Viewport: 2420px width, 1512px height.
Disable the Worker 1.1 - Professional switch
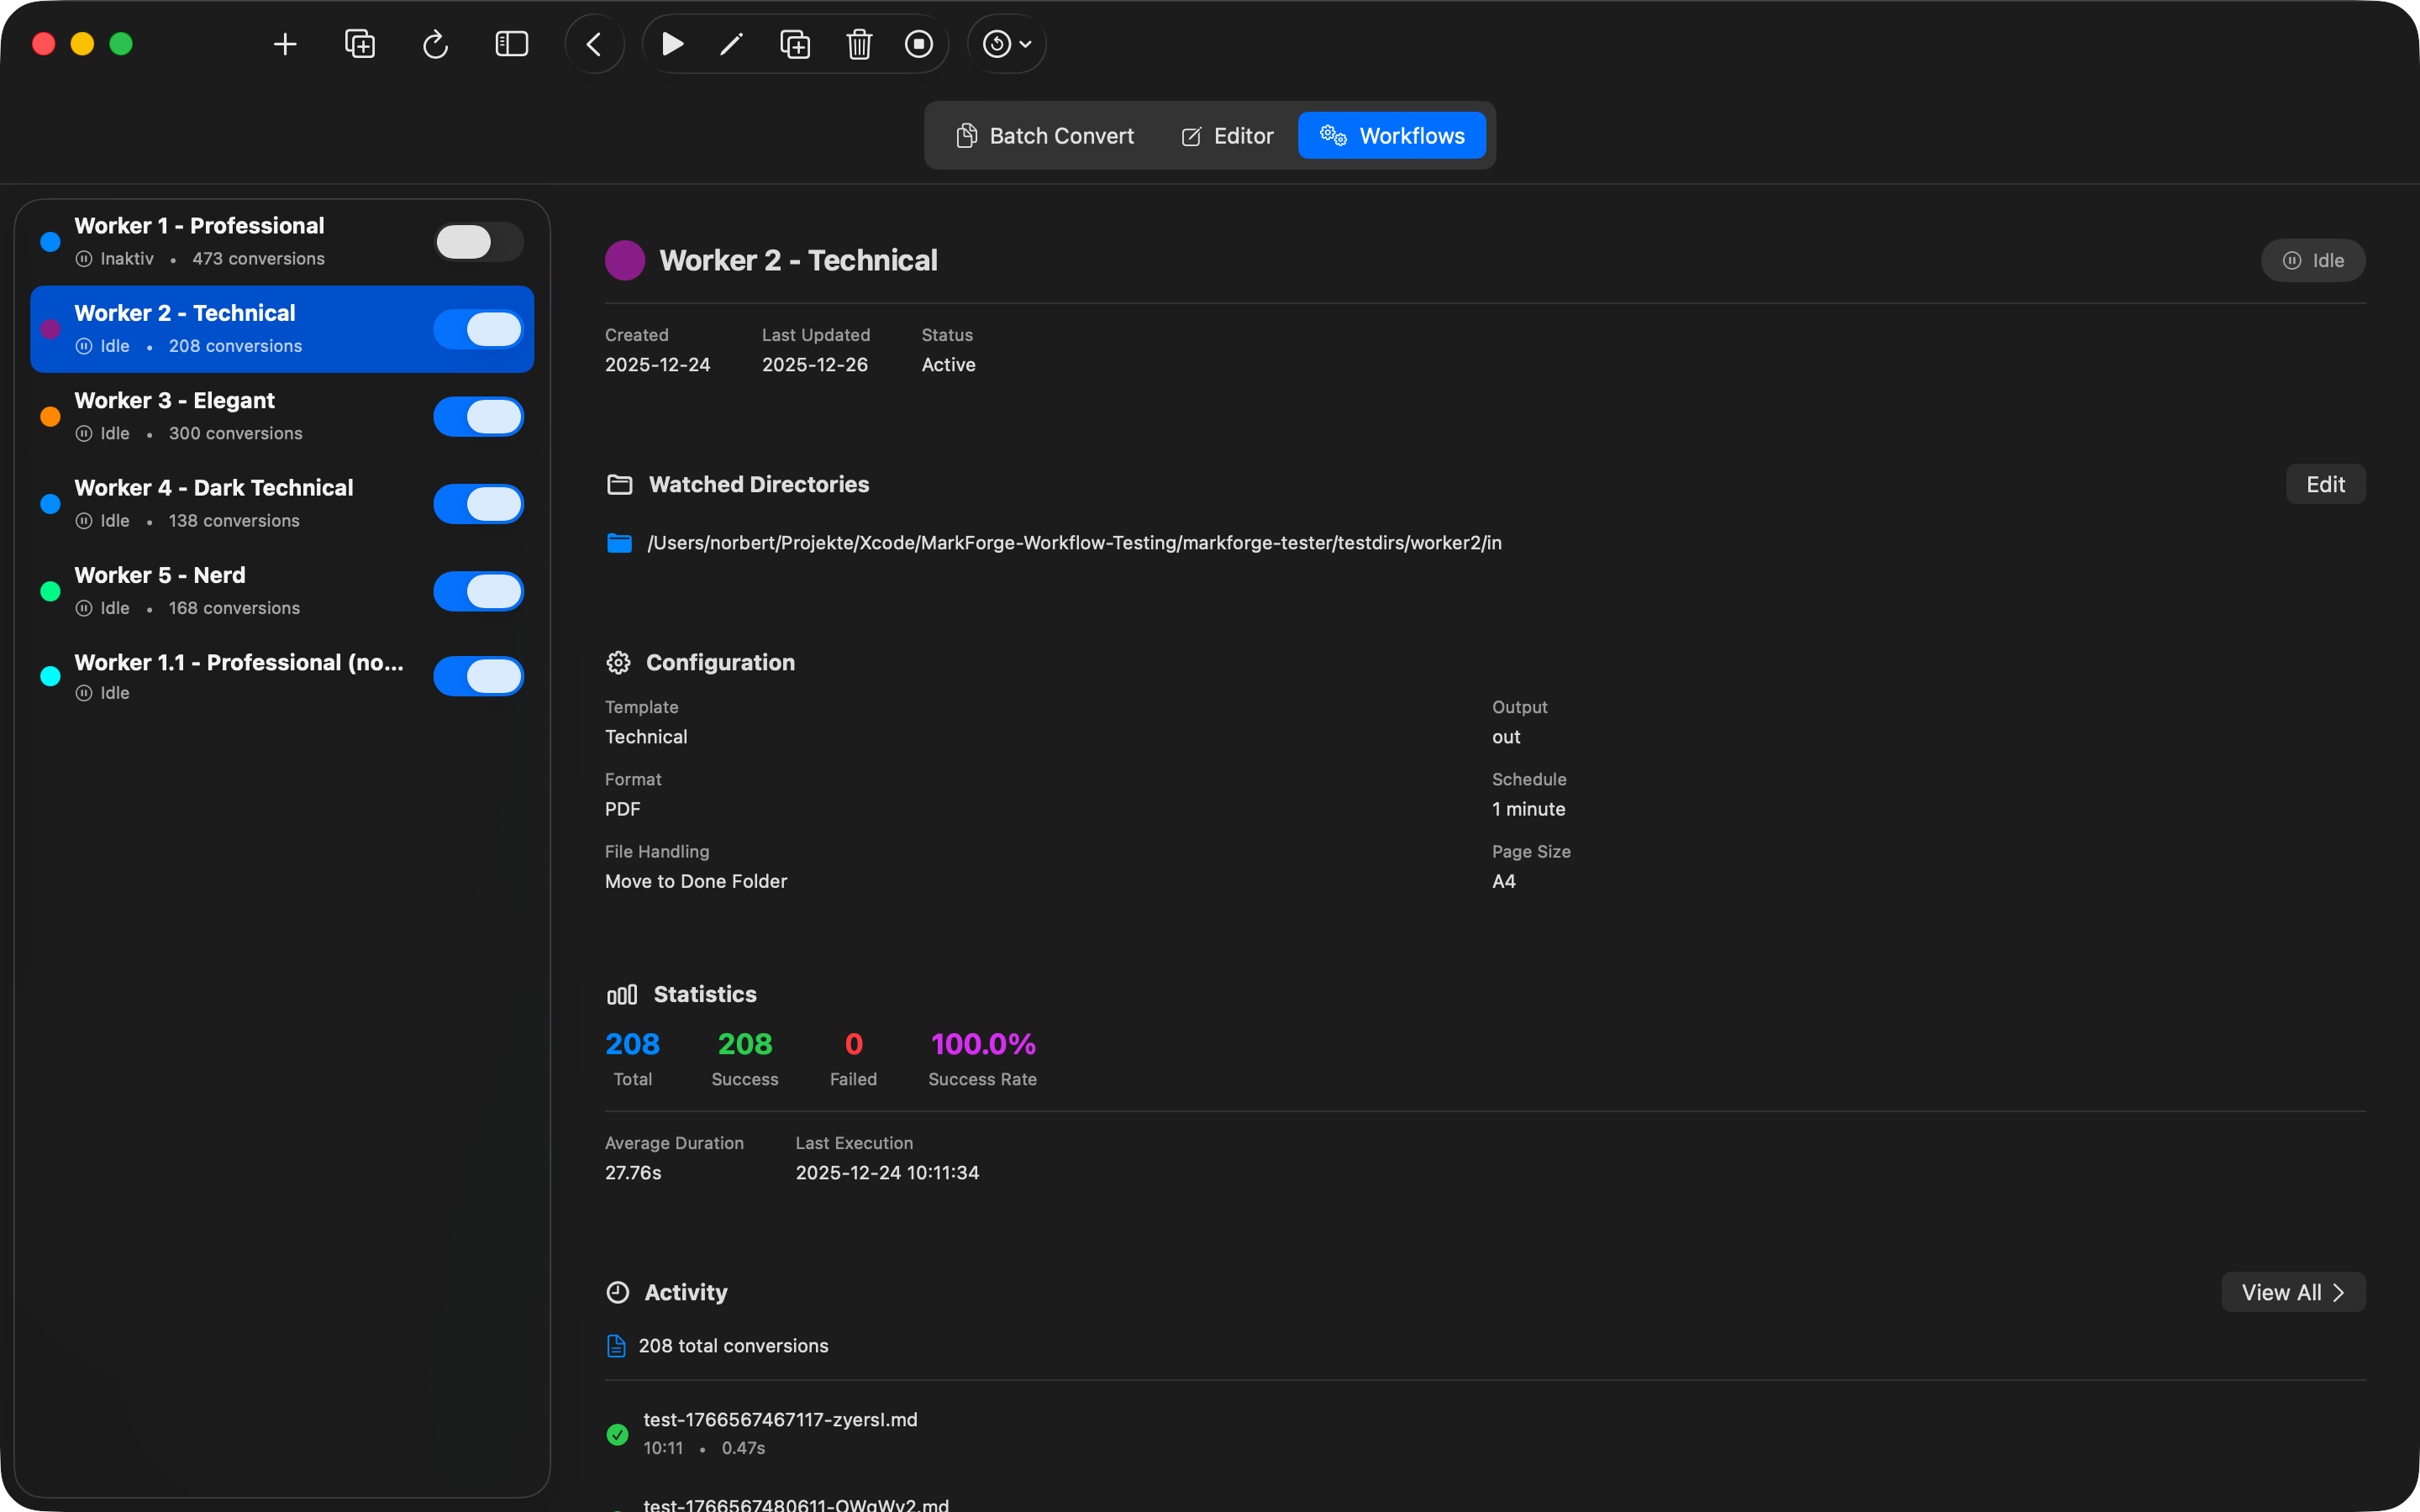479,677
